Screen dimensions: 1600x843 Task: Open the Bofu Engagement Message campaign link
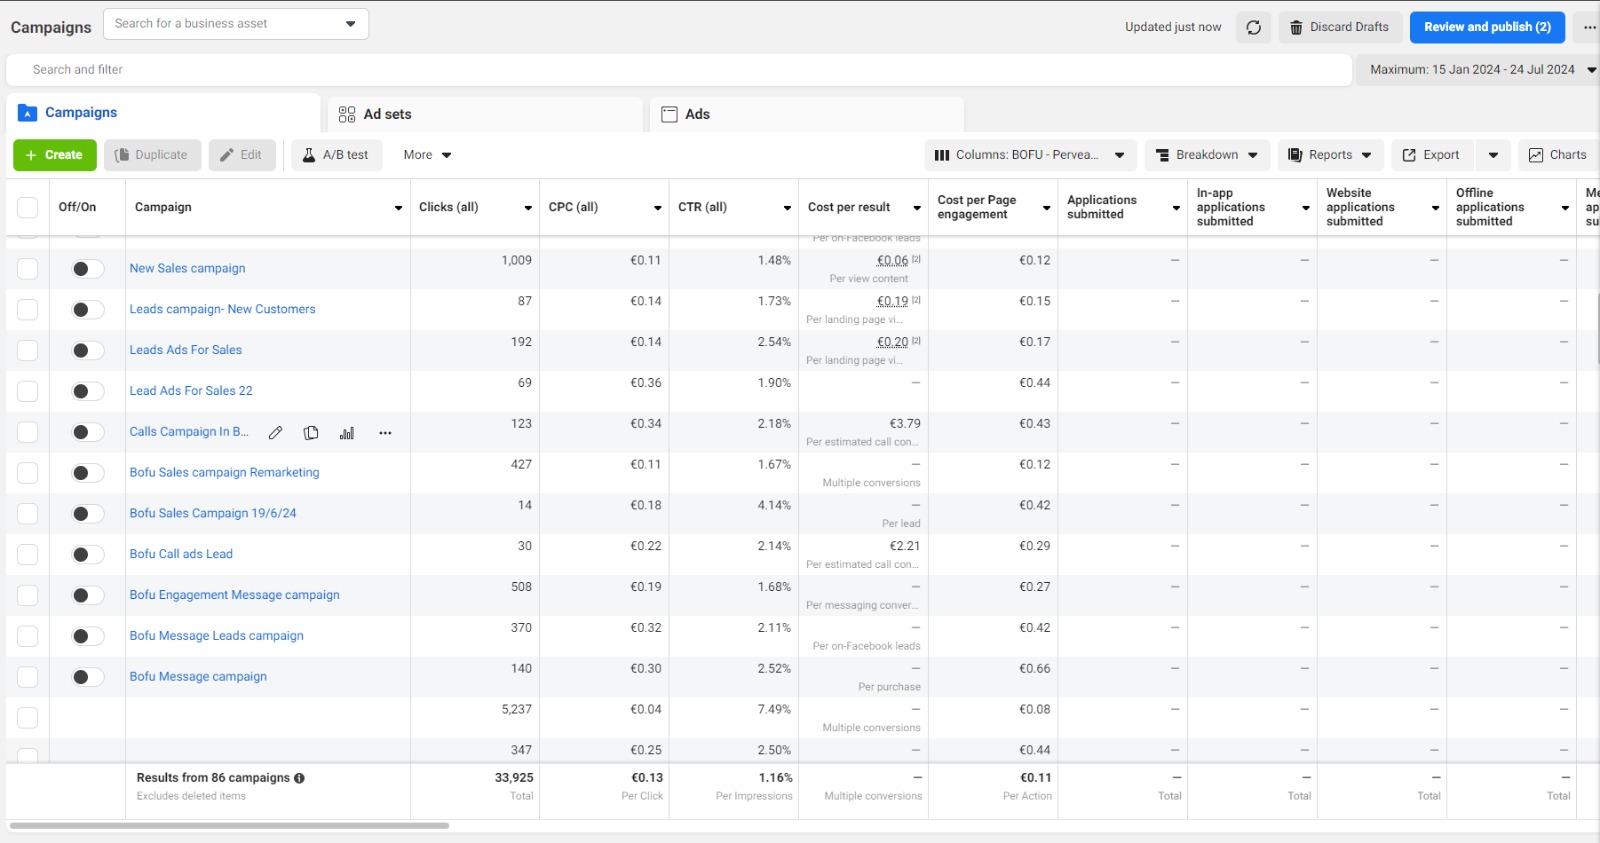click(234, 595)
